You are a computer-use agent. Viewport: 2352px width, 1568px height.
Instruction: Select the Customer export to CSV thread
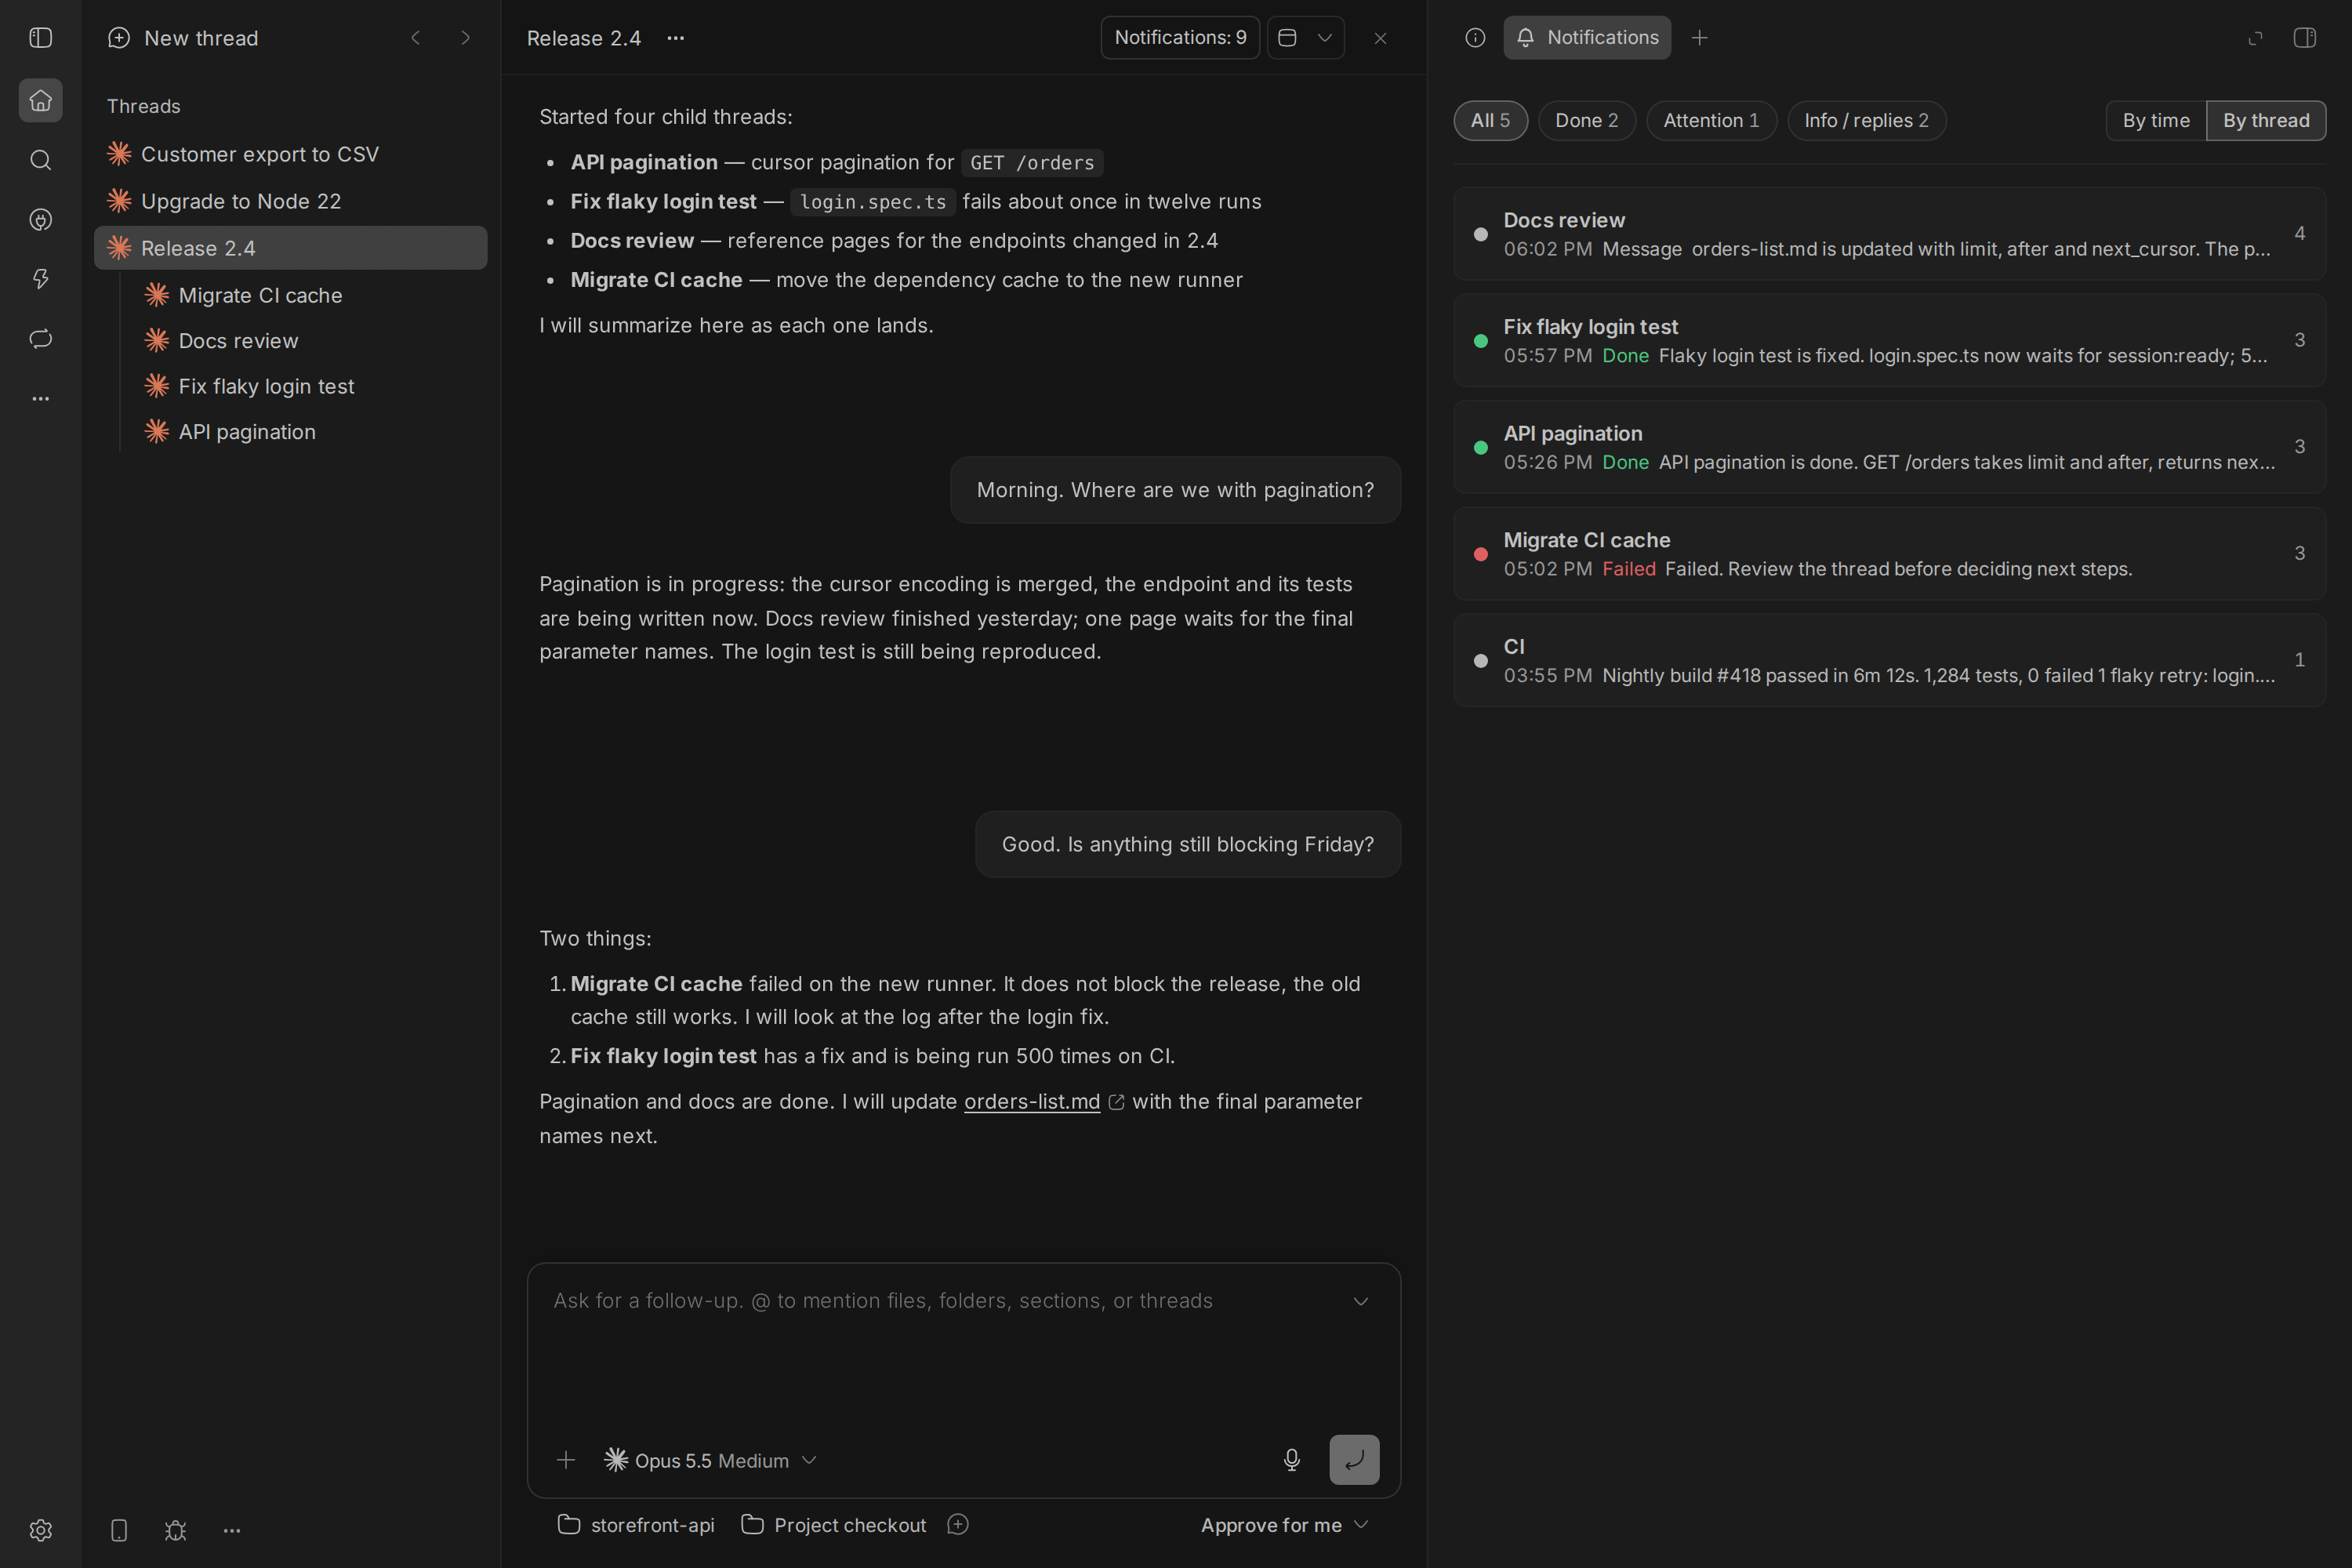291,154
